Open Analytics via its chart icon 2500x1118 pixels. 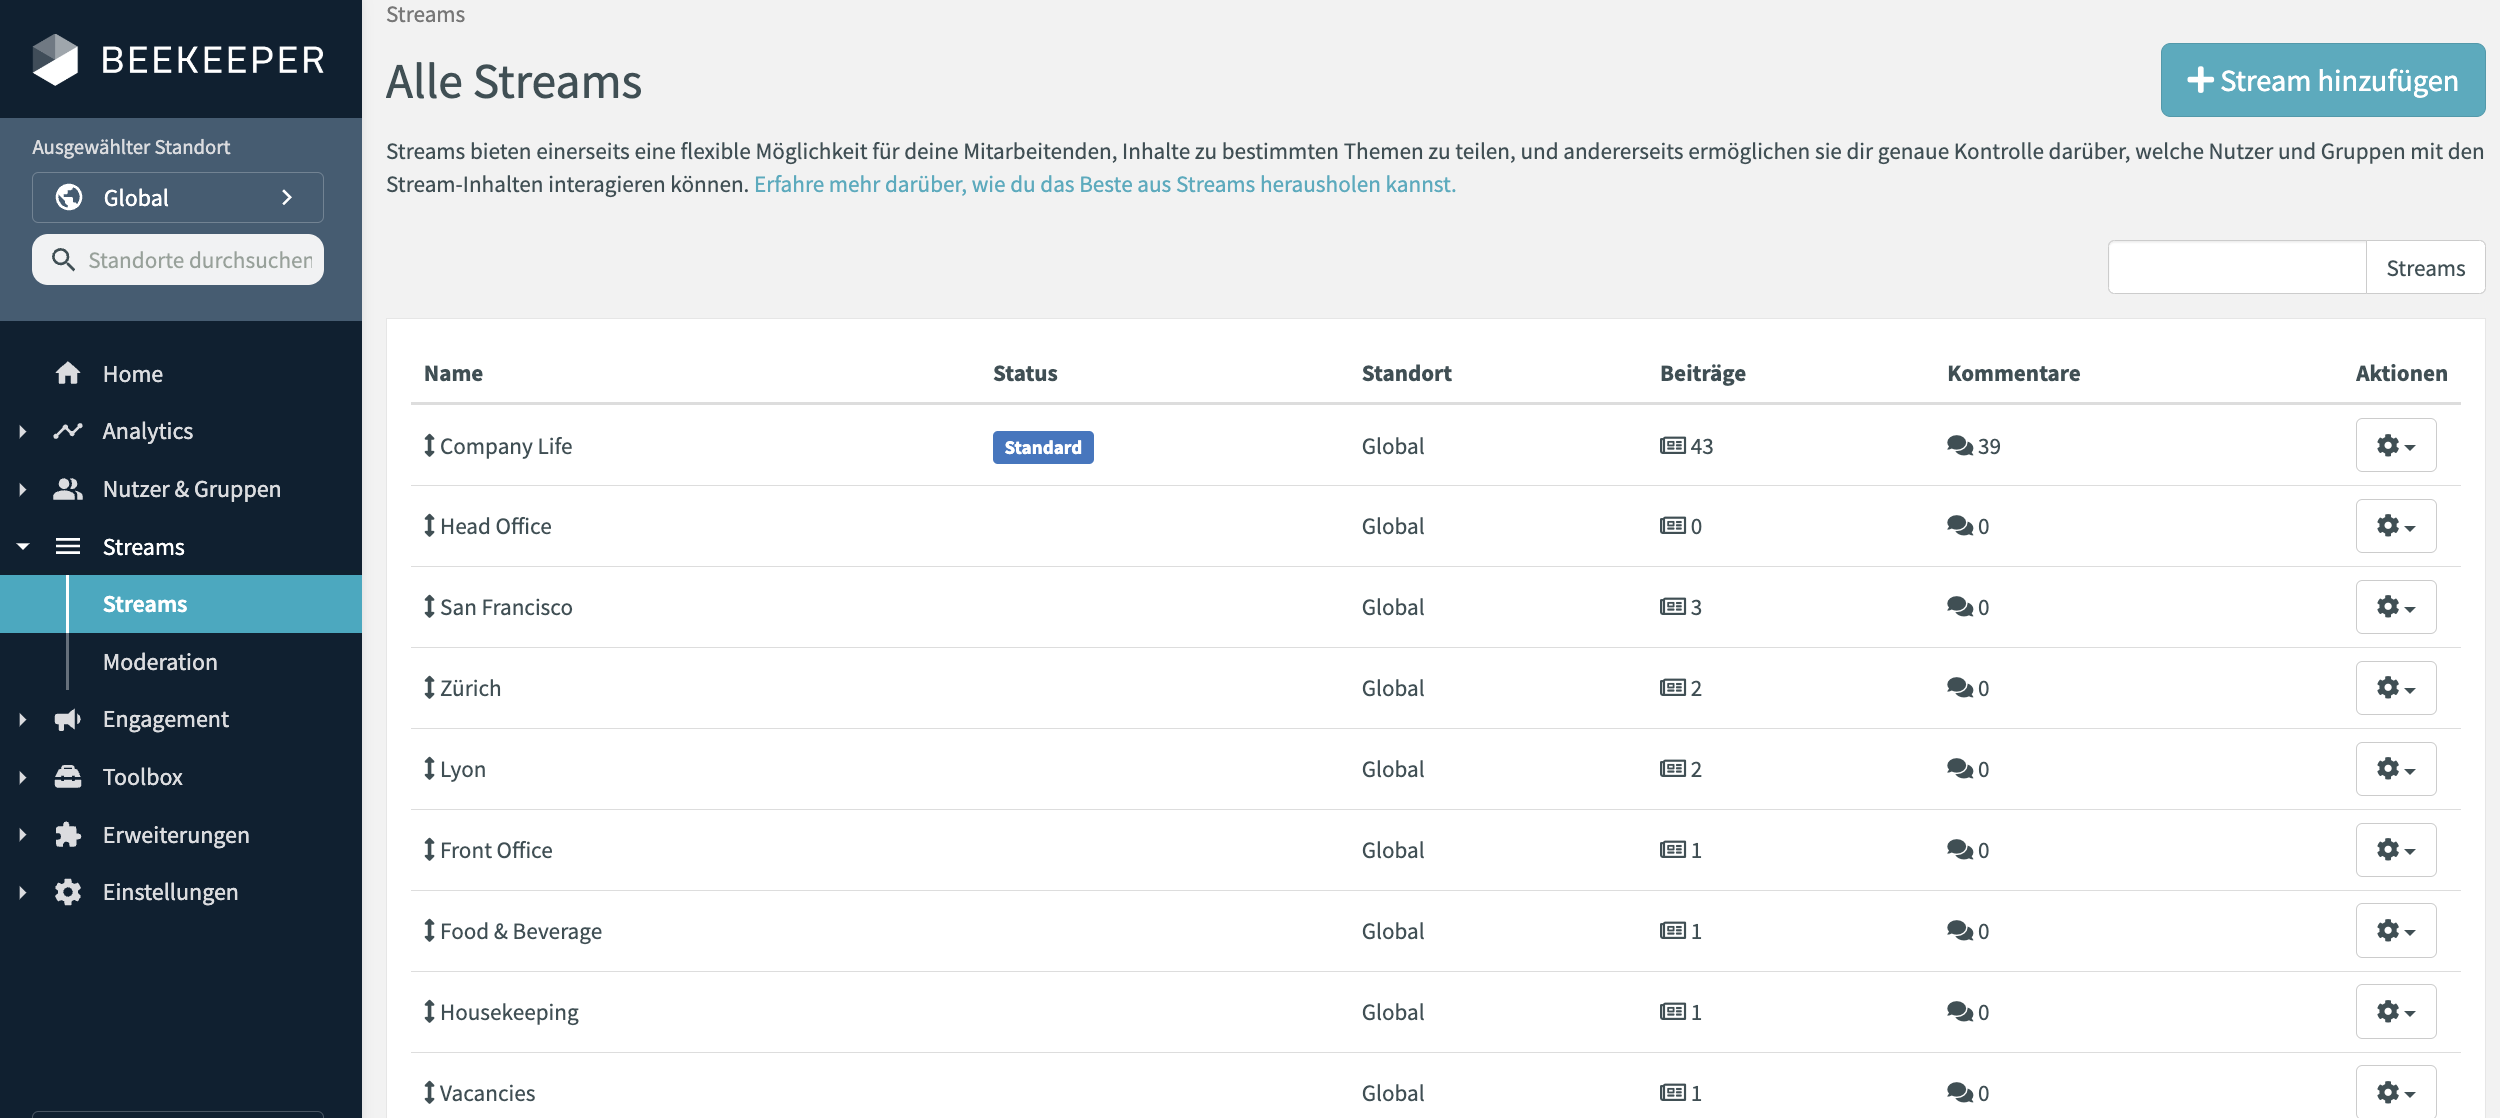[67, 430]
